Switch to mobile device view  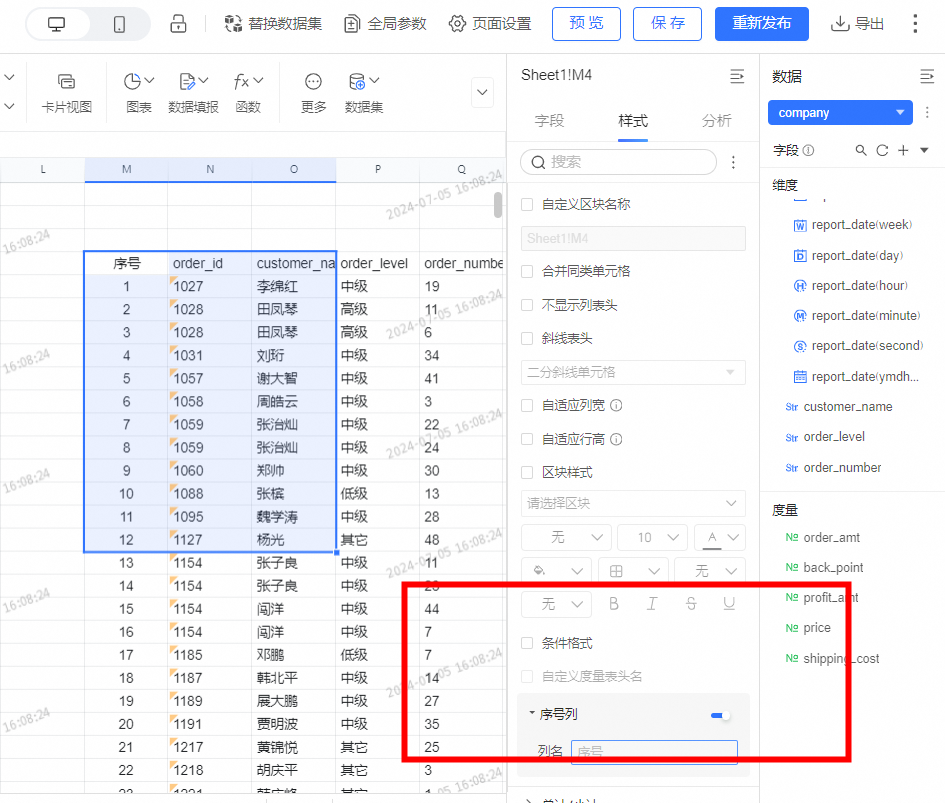coord(119,24)
